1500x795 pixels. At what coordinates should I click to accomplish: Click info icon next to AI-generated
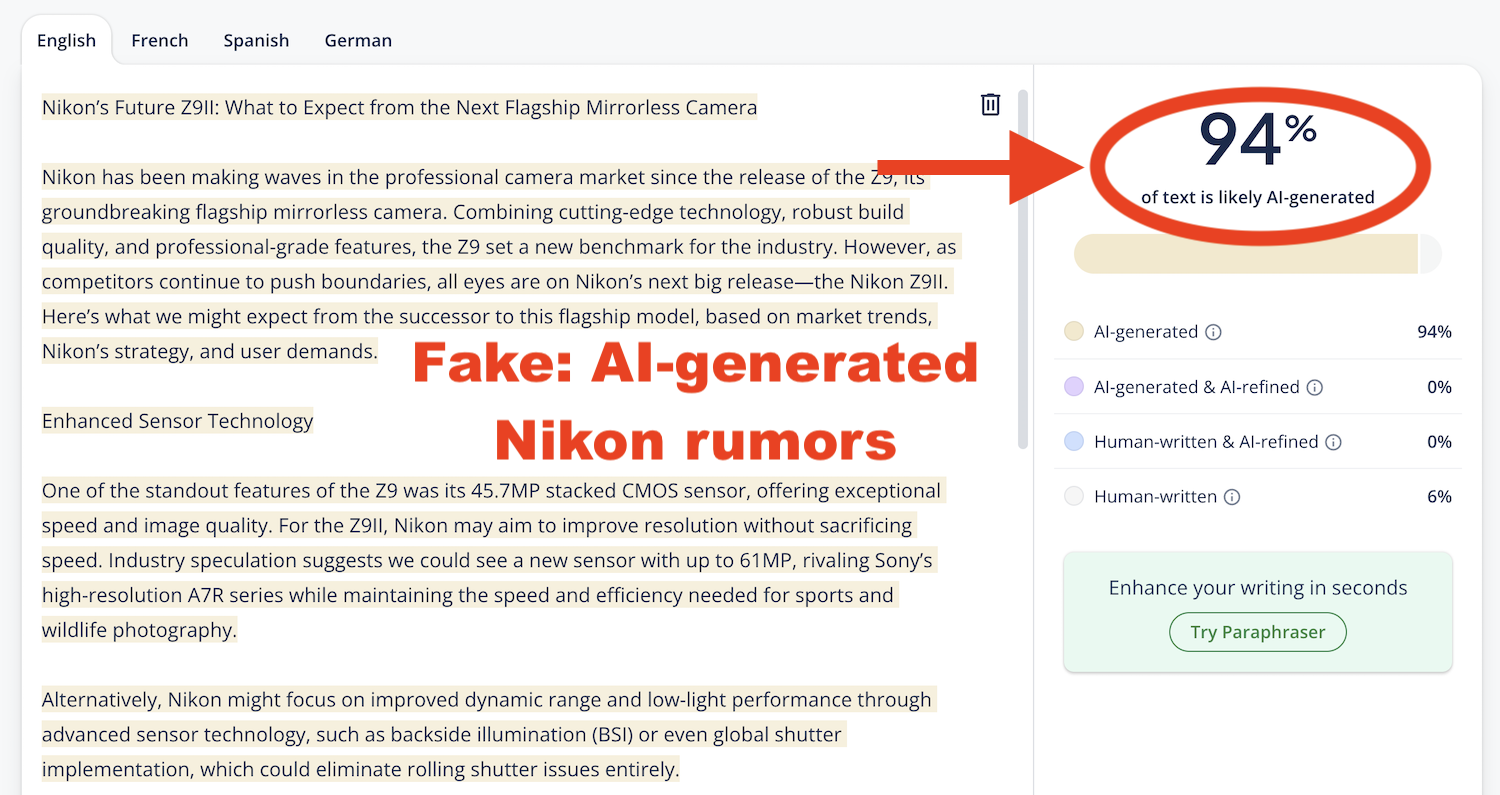click(x=1213, y=332)
